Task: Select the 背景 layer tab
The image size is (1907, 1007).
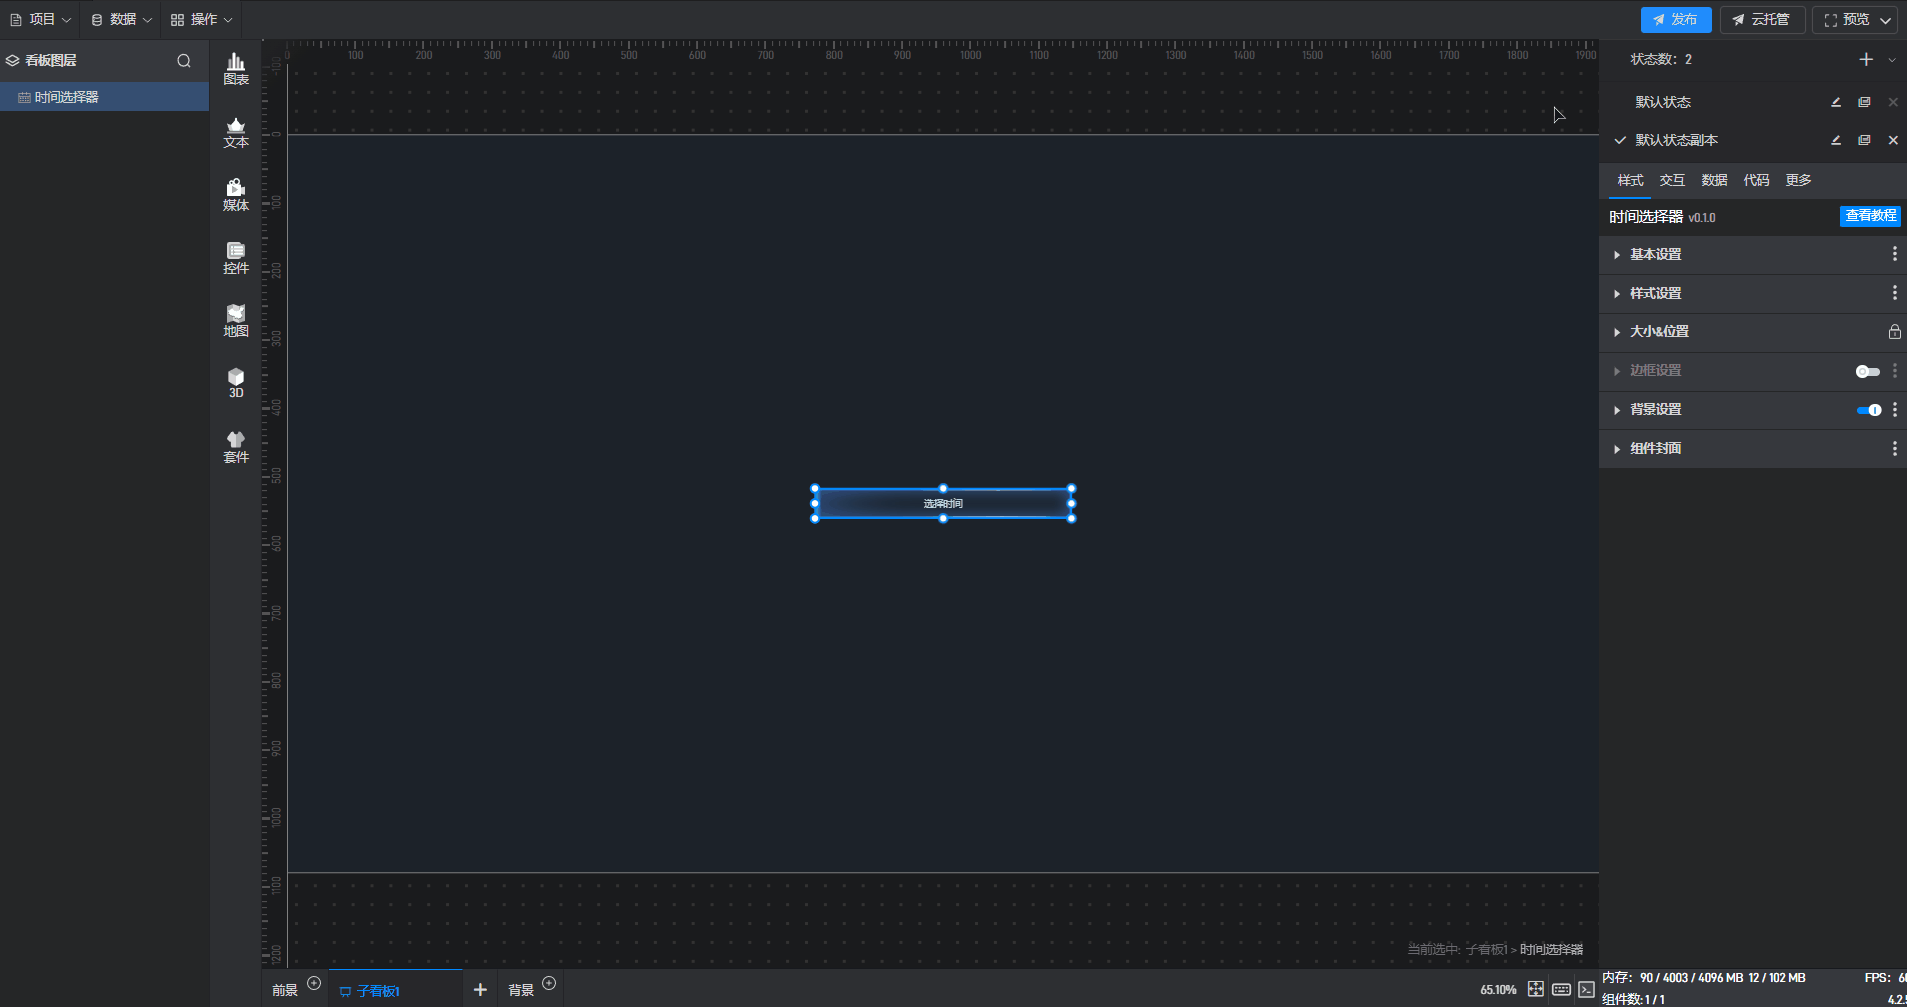Action: pyautogui.click(x=521, y=990)
